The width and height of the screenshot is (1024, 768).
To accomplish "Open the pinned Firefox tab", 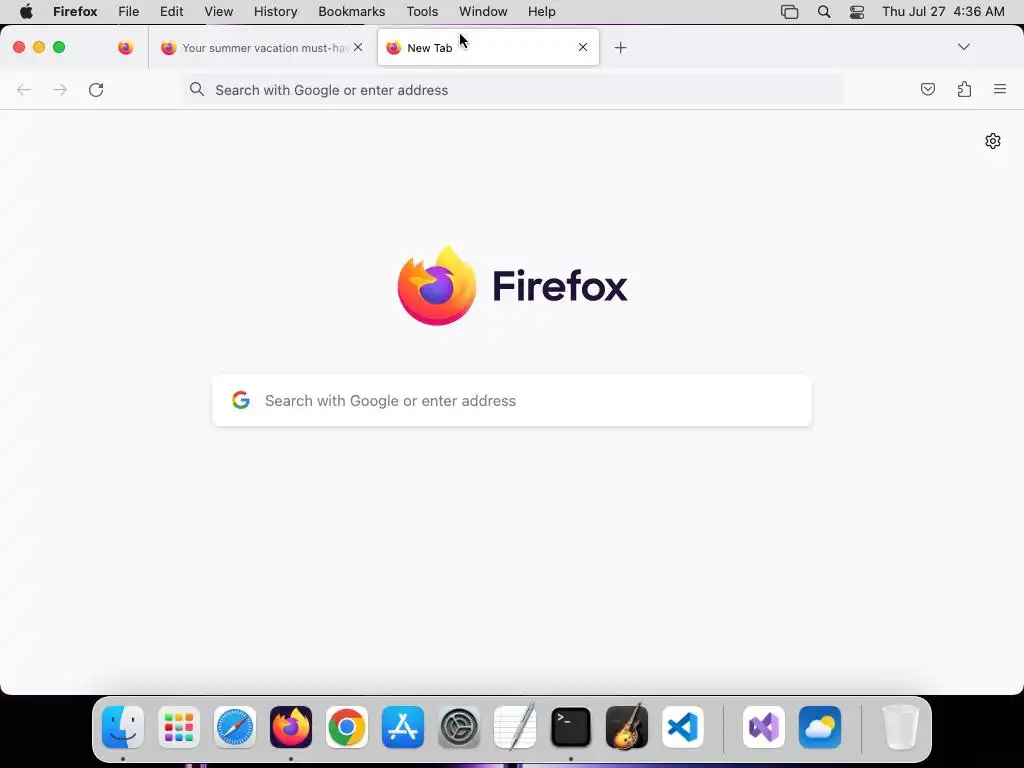I will (x=125, y=48).
